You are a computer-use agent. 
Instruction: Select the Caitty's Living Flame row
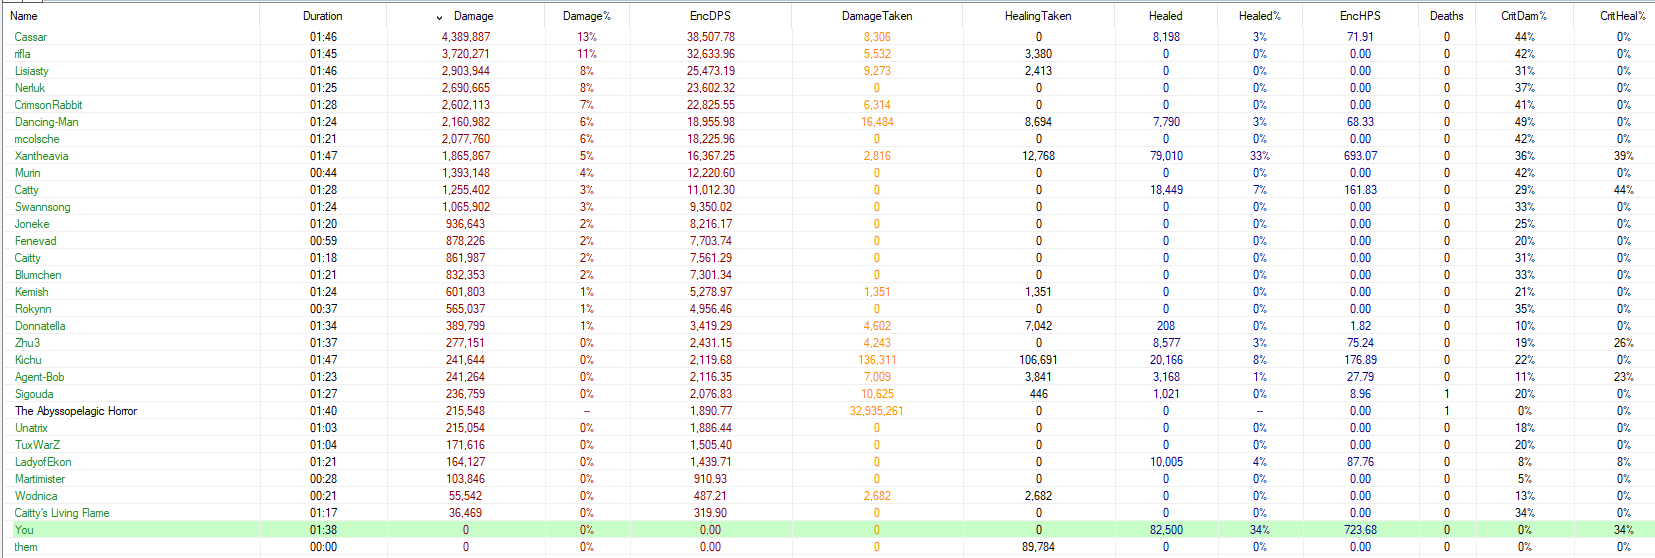point(62,513)
